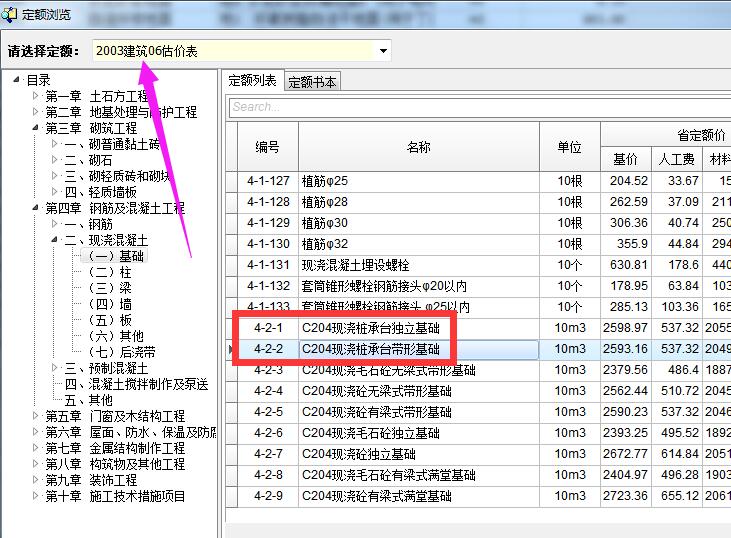Expand 二、砌石 node triangle
The image size is (731, 538).
[x=55, y=160]
